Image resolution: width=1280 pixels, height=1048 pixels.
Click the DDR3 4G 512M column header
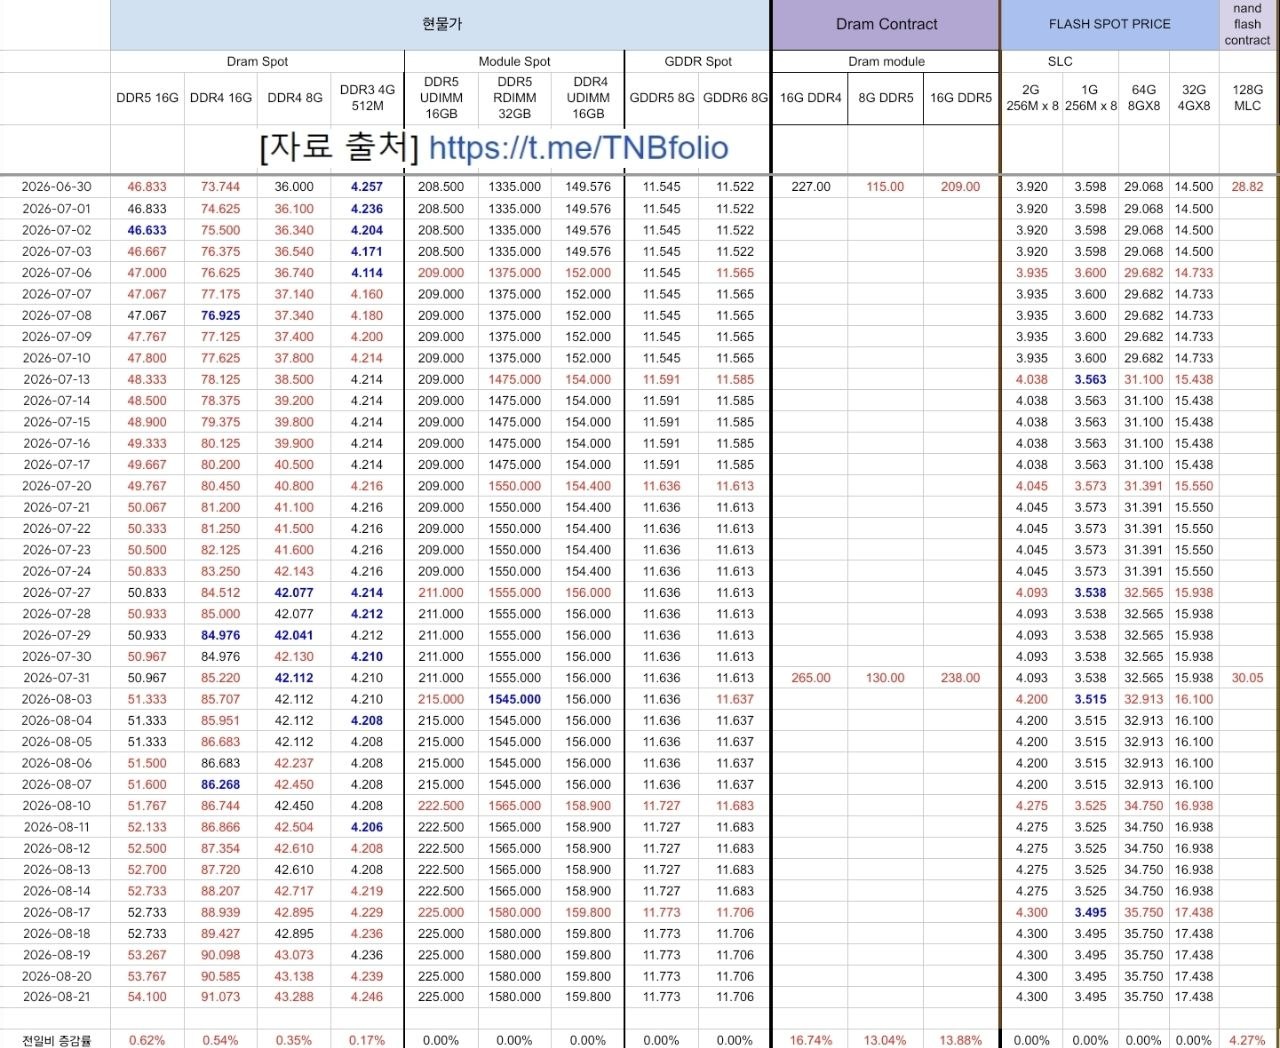367,98
